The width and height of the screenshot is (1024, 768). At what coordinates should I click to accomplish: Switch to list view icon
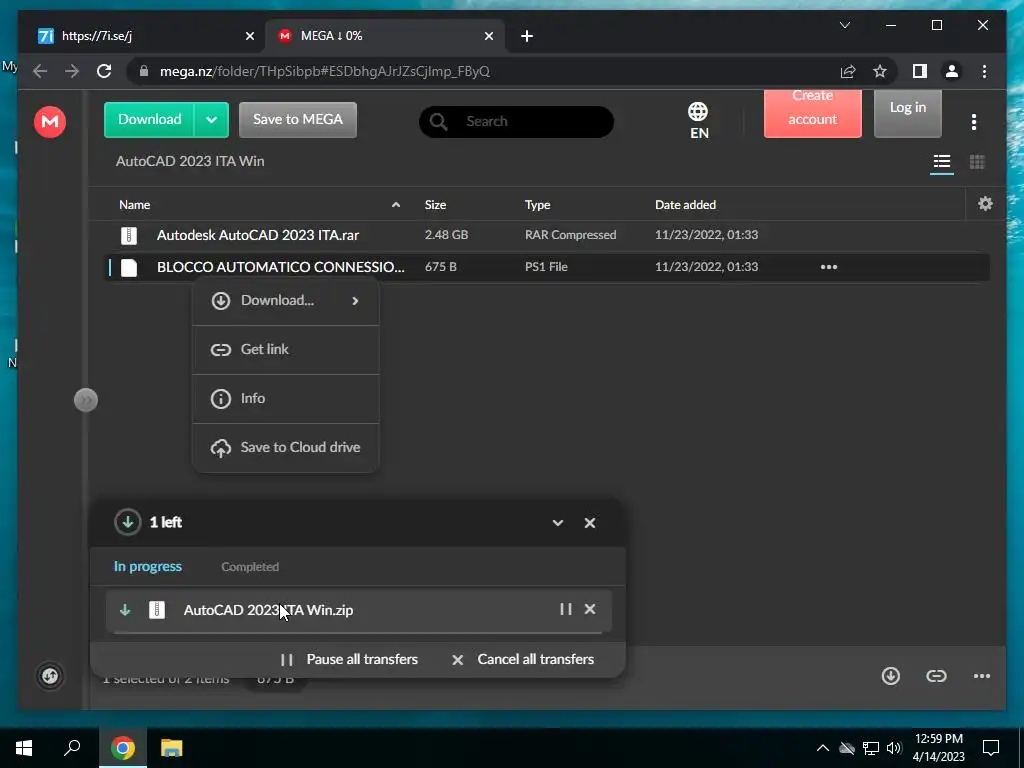click(942, 161)
